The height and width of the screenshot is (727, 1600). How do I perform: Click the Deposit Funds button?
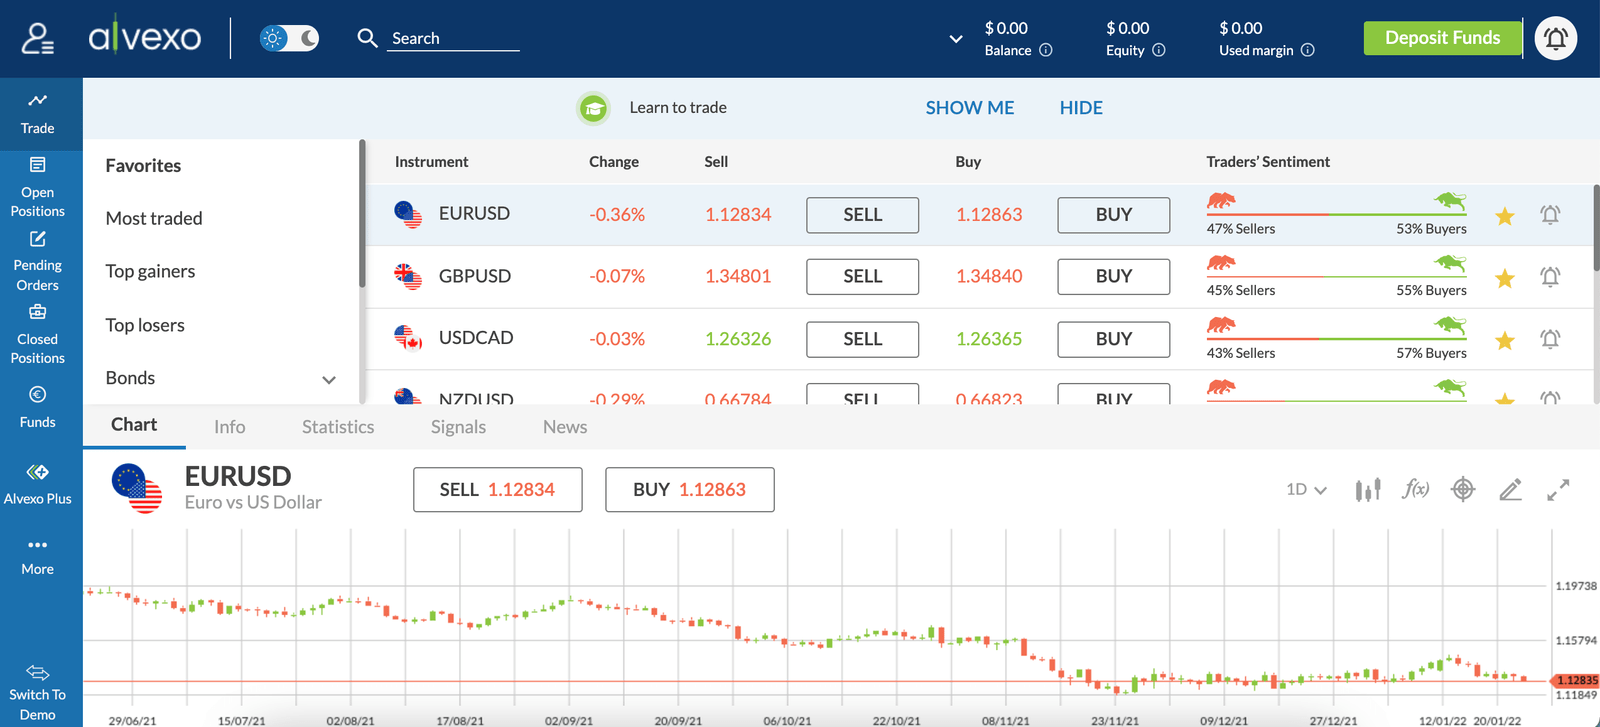point(1442,38)
